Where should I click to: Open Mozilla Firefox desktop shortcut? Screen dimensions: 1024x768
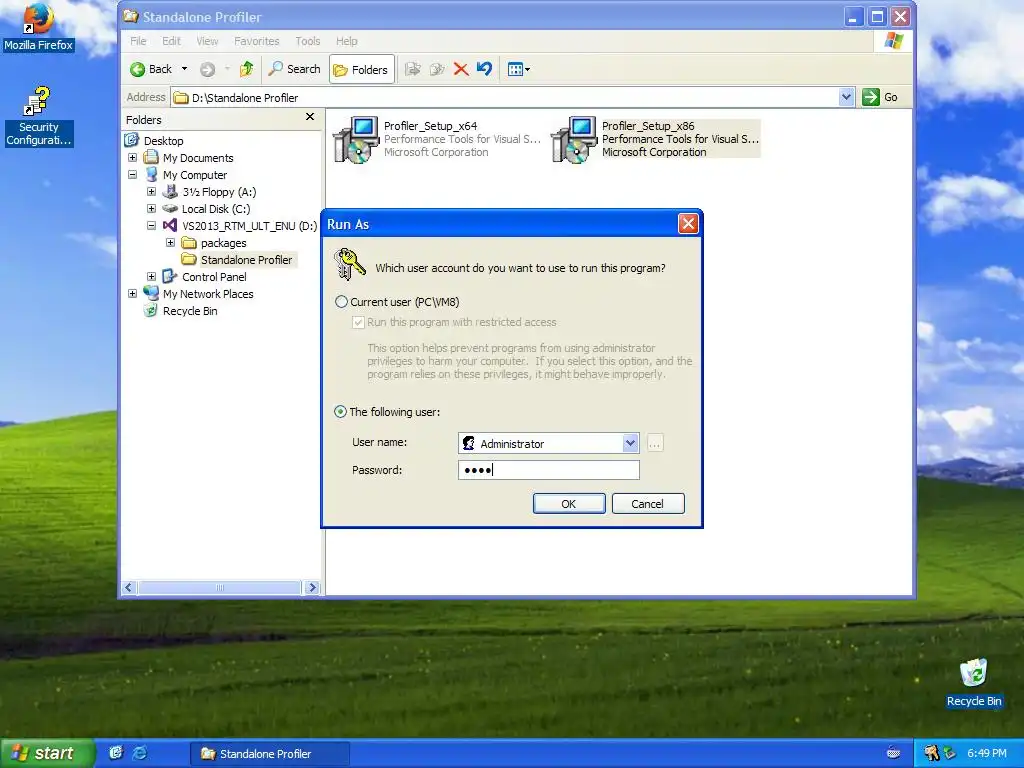click(x=38, y=27)
